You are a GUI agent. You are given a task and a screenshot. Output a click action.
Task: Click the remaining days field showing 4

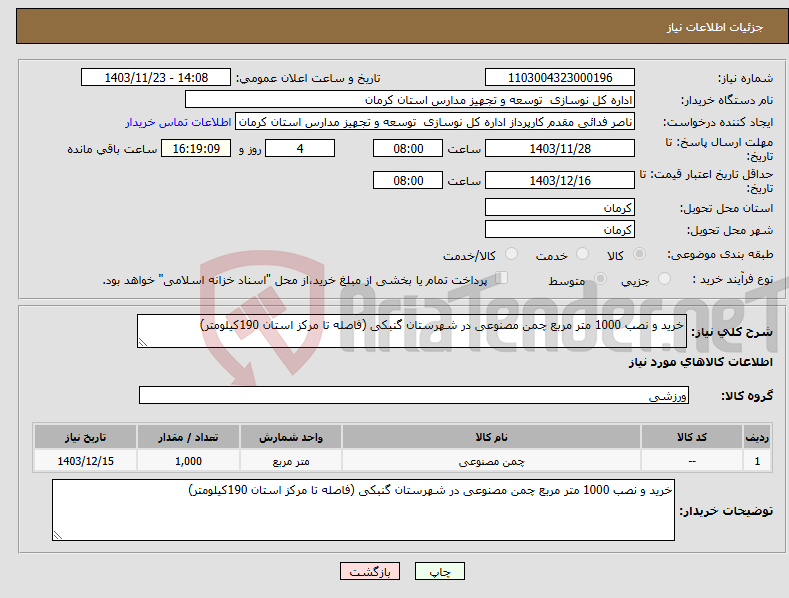[300, 148]
